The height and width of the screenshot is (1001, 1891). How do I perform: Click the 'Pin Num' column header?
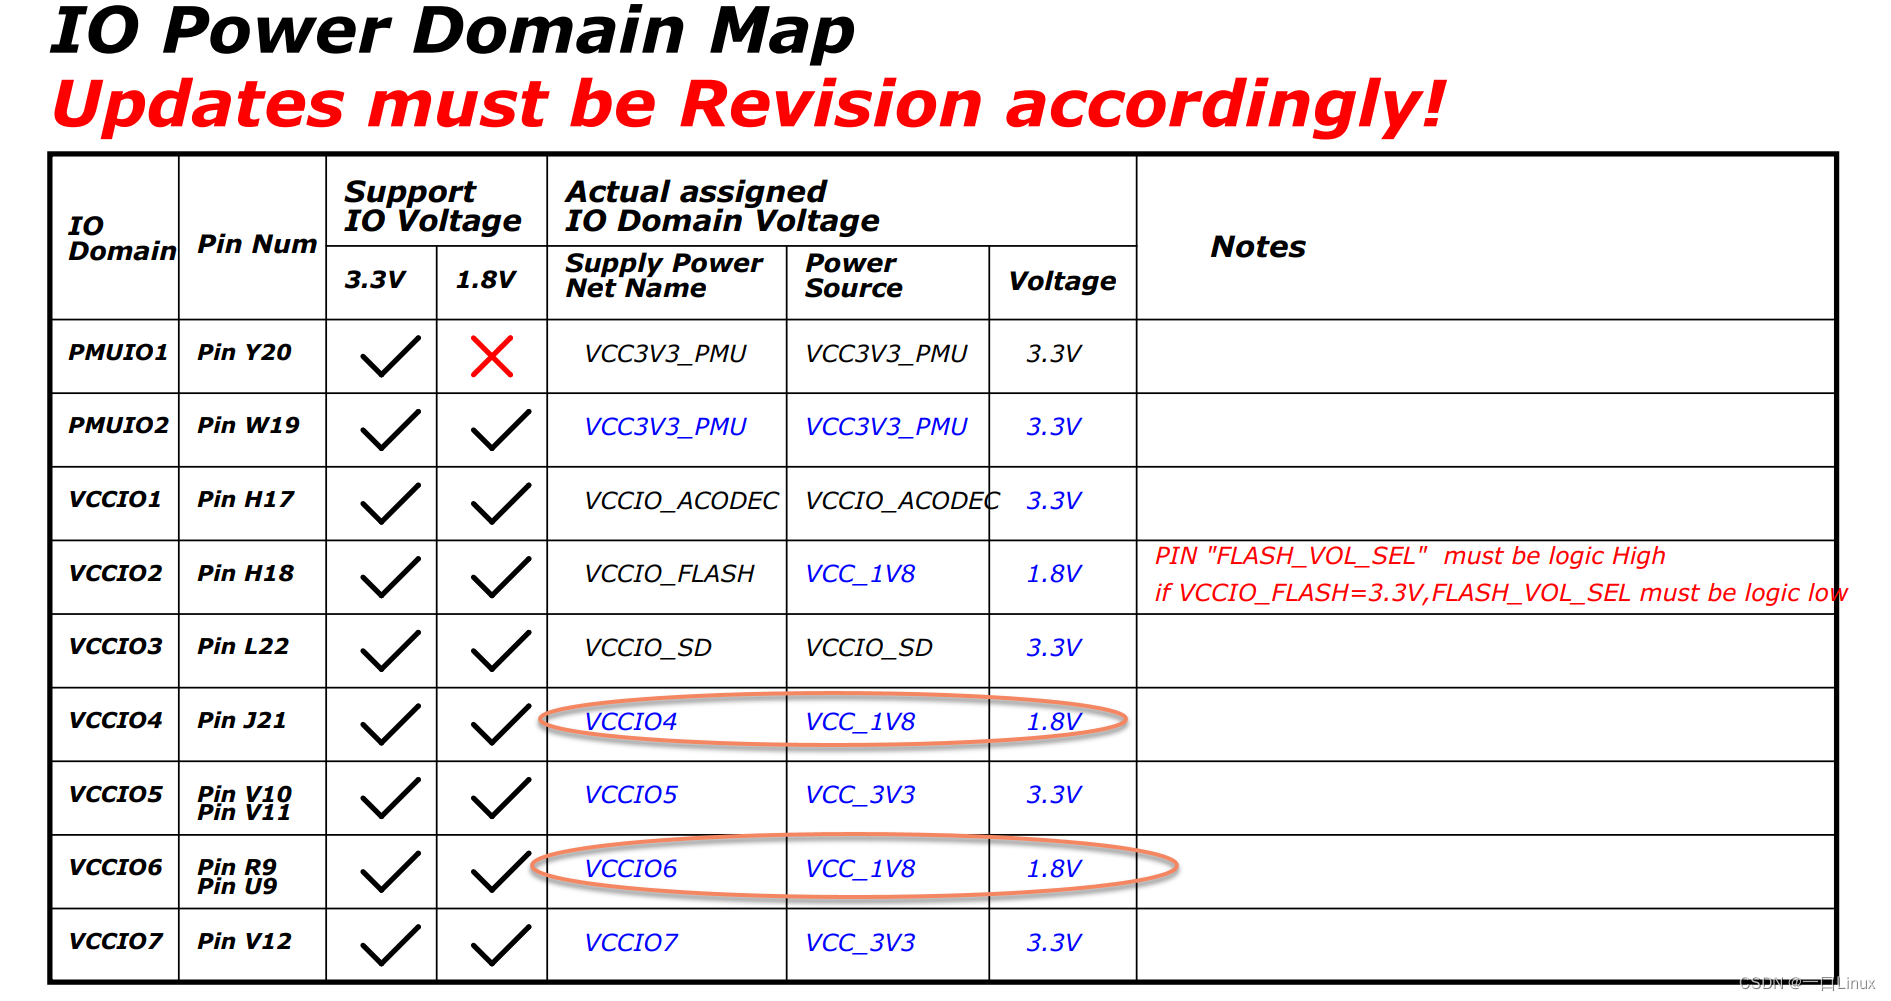click(257, 244)
